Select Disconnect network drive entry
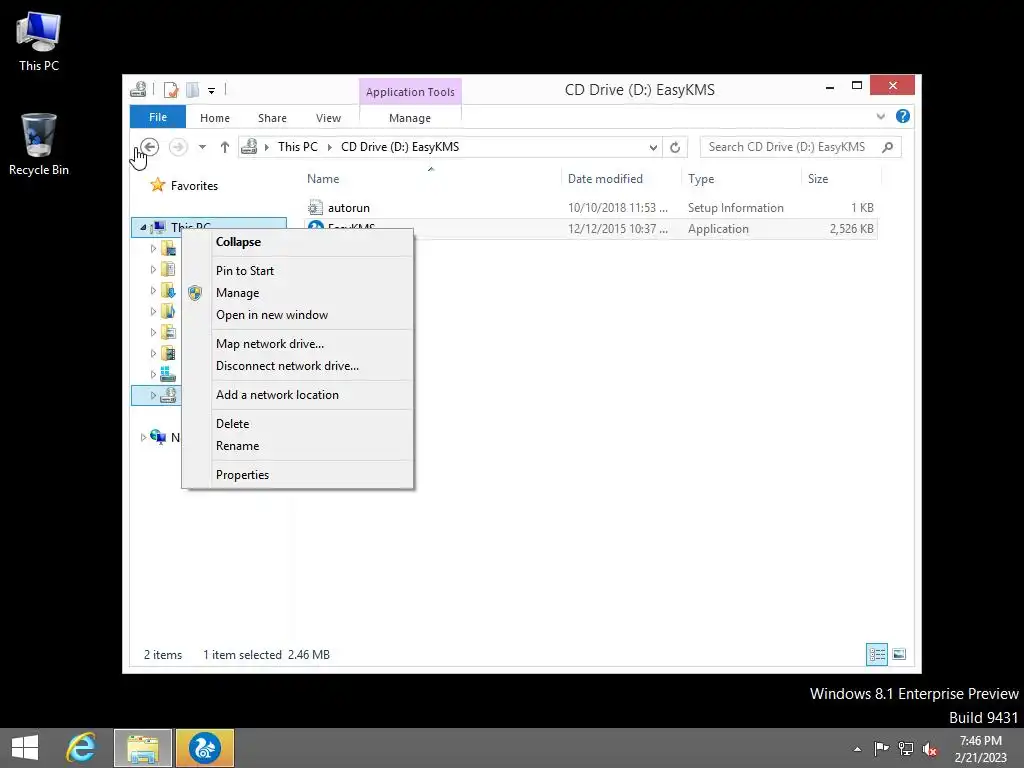1024x768 pixels. (297, 366)
